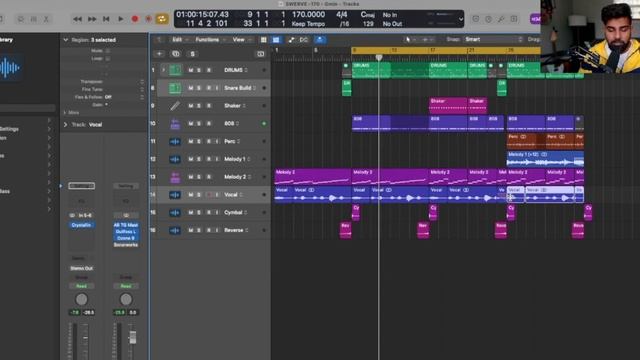The height and width of the screenshot is (360, 640).
Task: Record-enable the Vocal track
Action: coord(209,195)
